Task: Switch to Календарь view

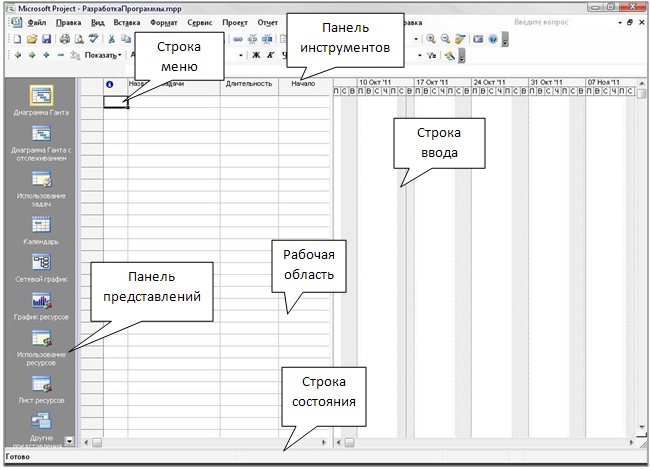Action: (41, 230)
